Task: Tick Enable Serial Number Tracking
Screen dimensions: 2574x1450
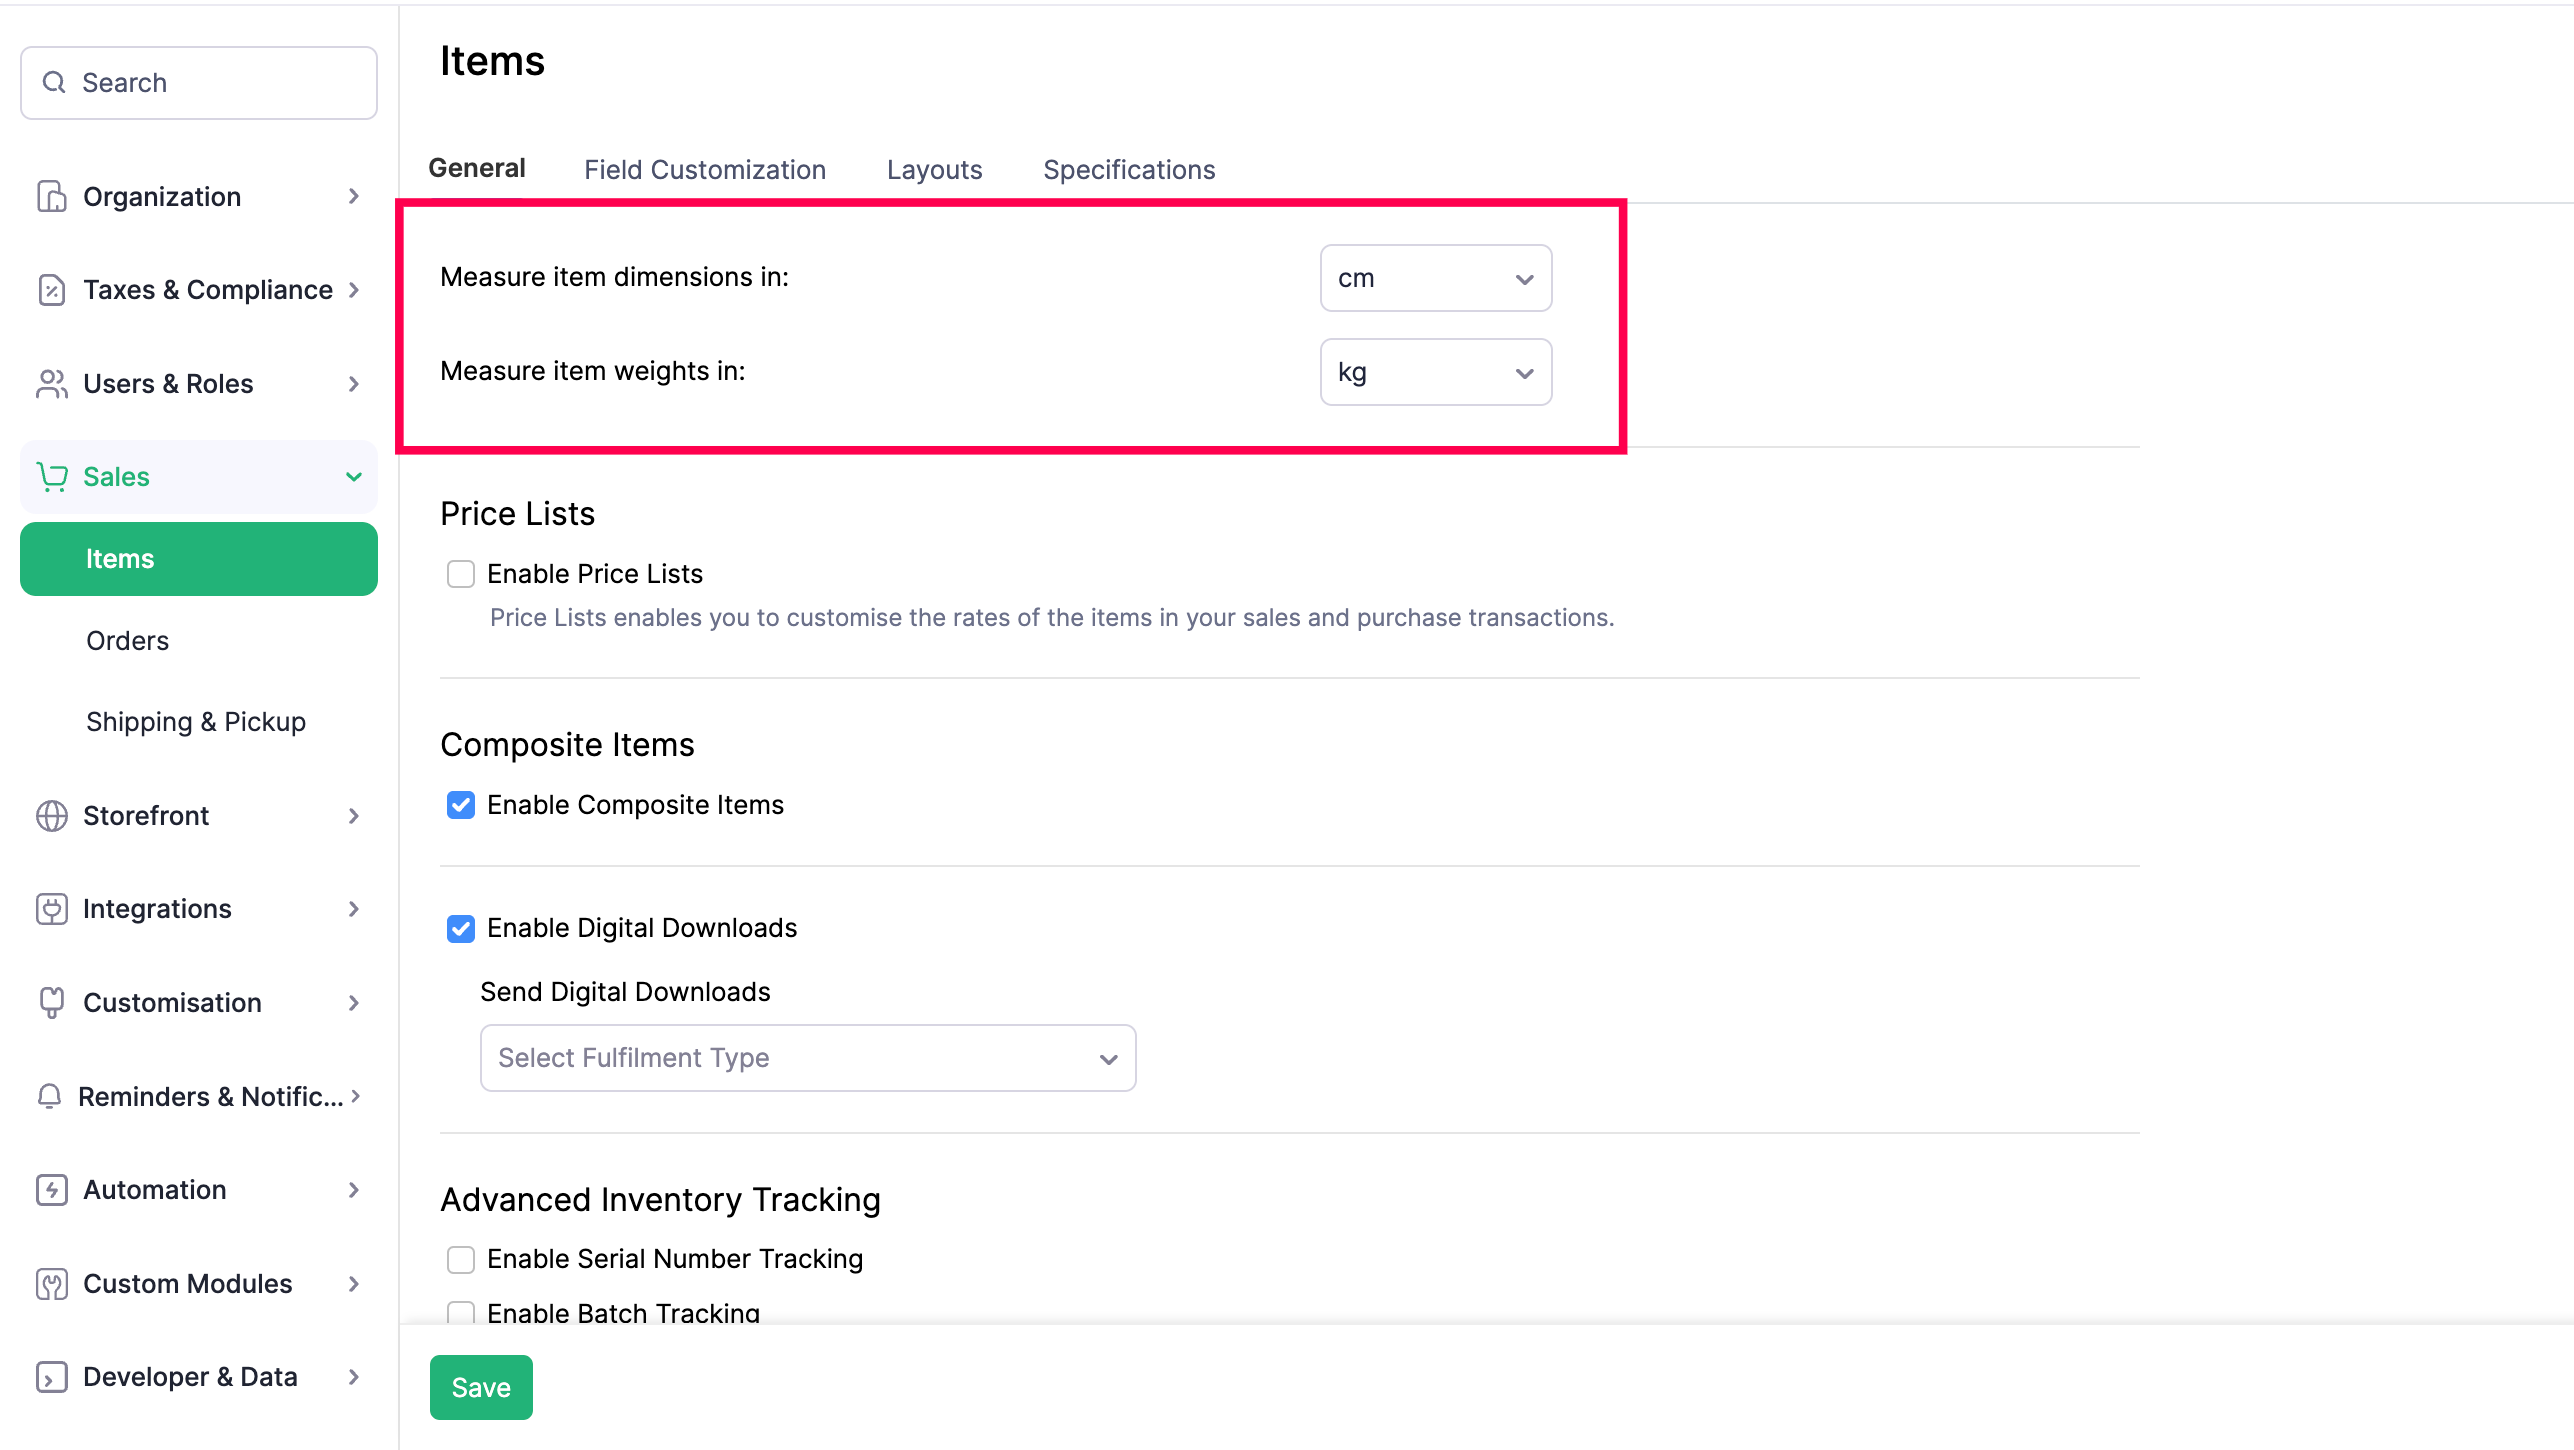Action: coord(461,1259)
